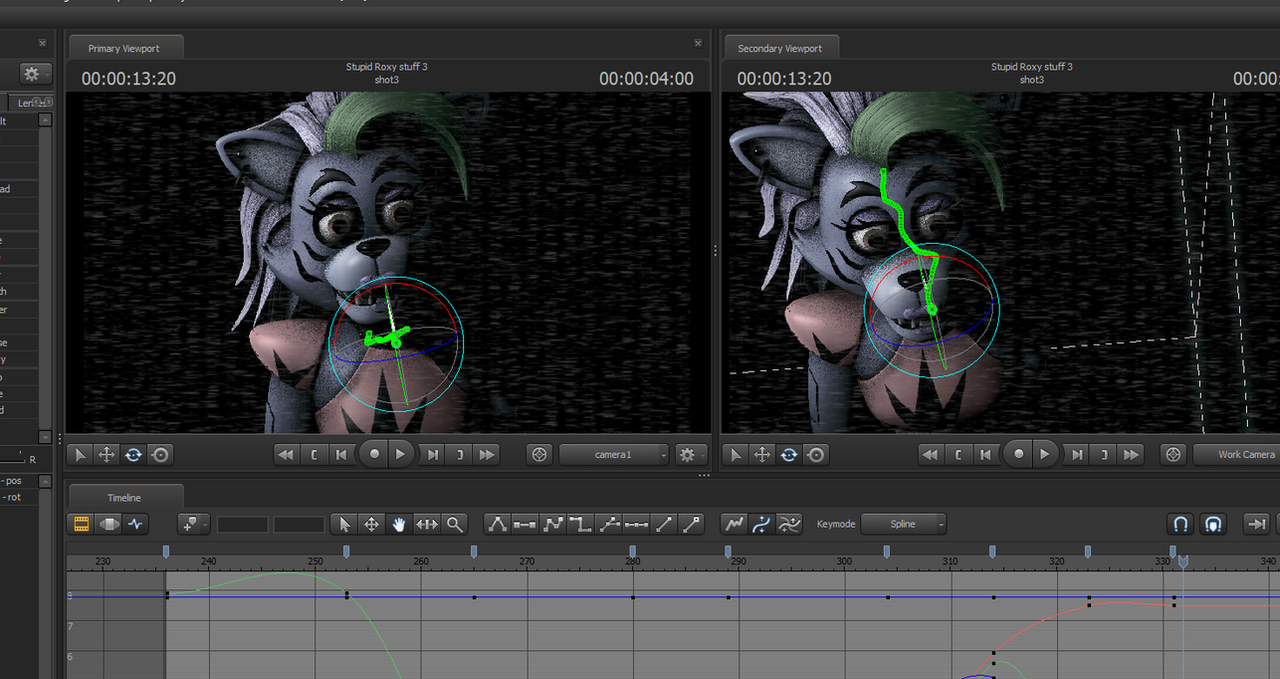
Task: Activate the rotate manipulator in Secondary Viewport
Action: pyautogui.click(x=789, y=454)
